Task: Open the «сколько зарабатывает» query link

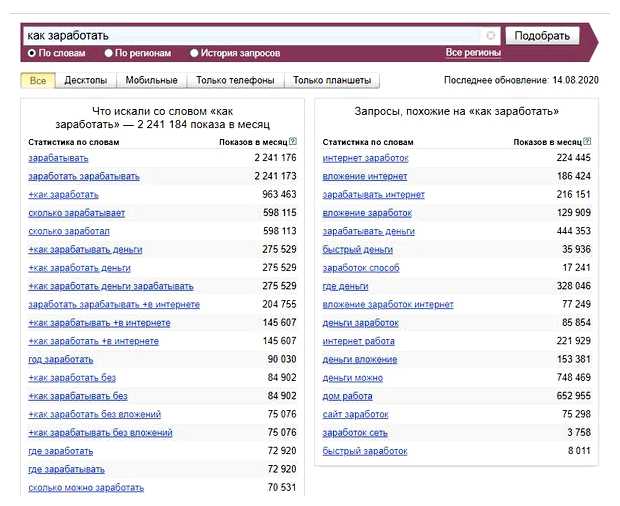Action: (77, 213)
